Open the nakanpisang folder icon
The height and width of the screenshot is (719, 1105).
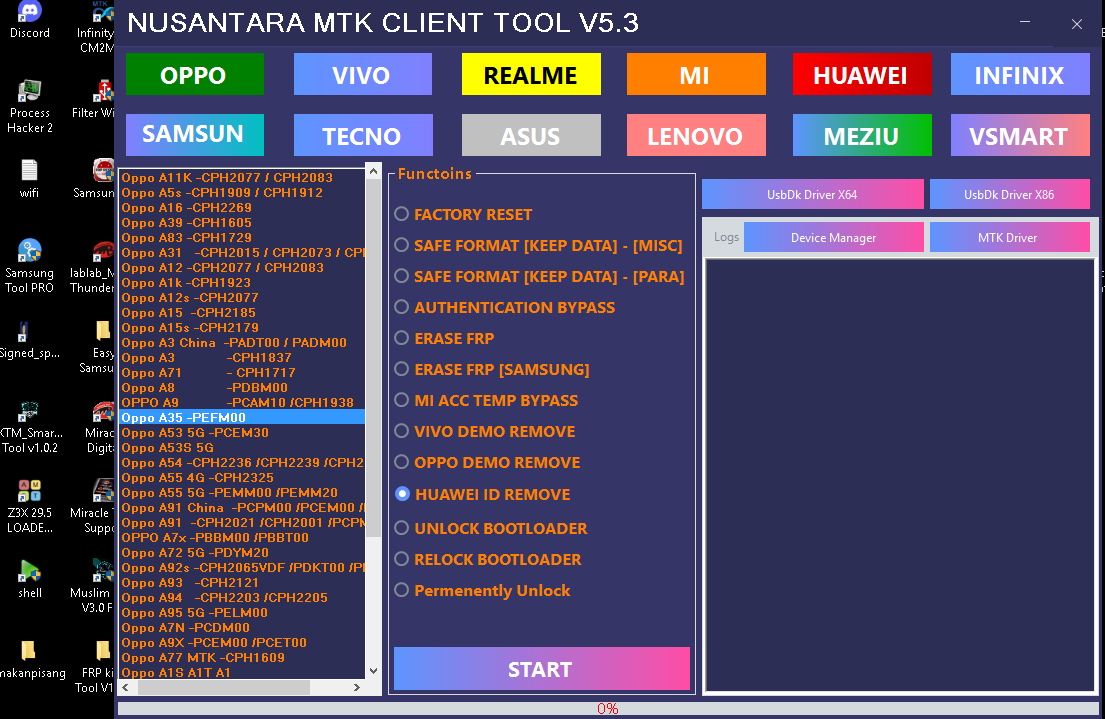click(x=30, y=660)
